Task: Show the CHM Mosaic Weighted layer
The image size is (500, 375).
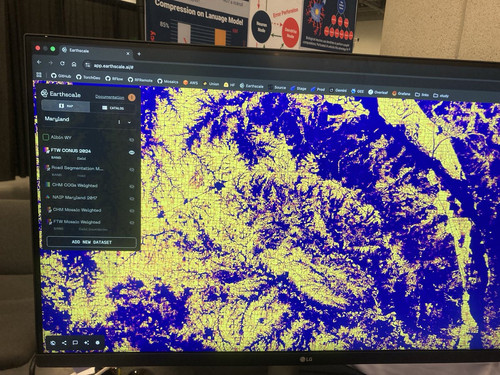Action: 132,211
